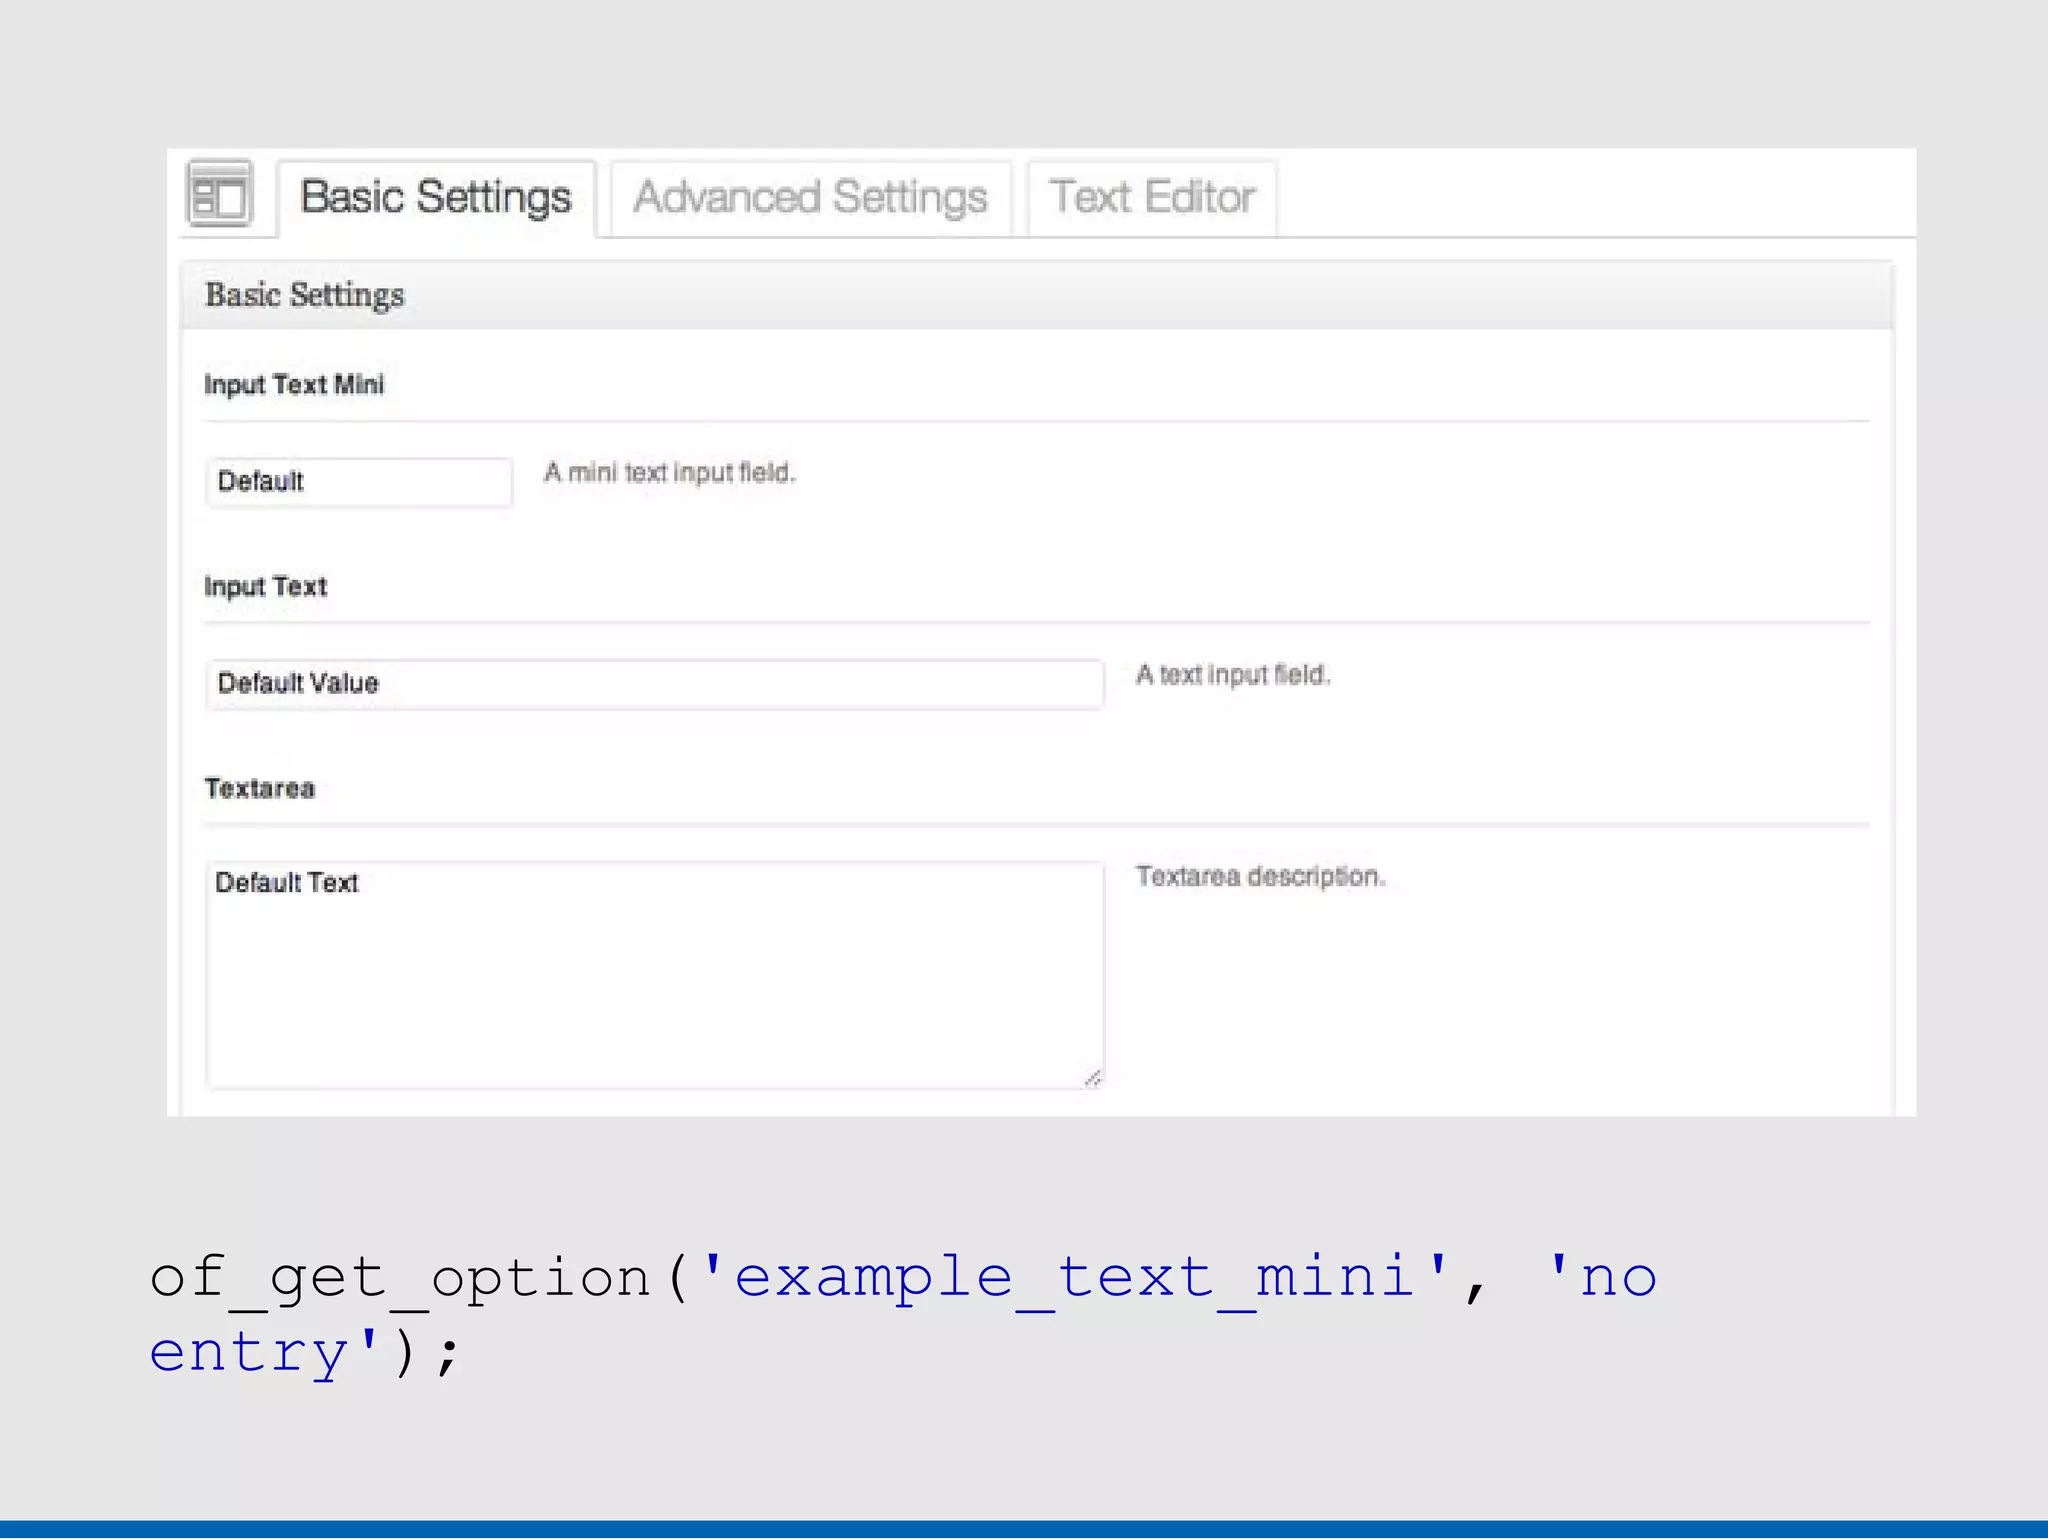
Task: Click the 'A text input field.' description
Action: coord(1233,675)
